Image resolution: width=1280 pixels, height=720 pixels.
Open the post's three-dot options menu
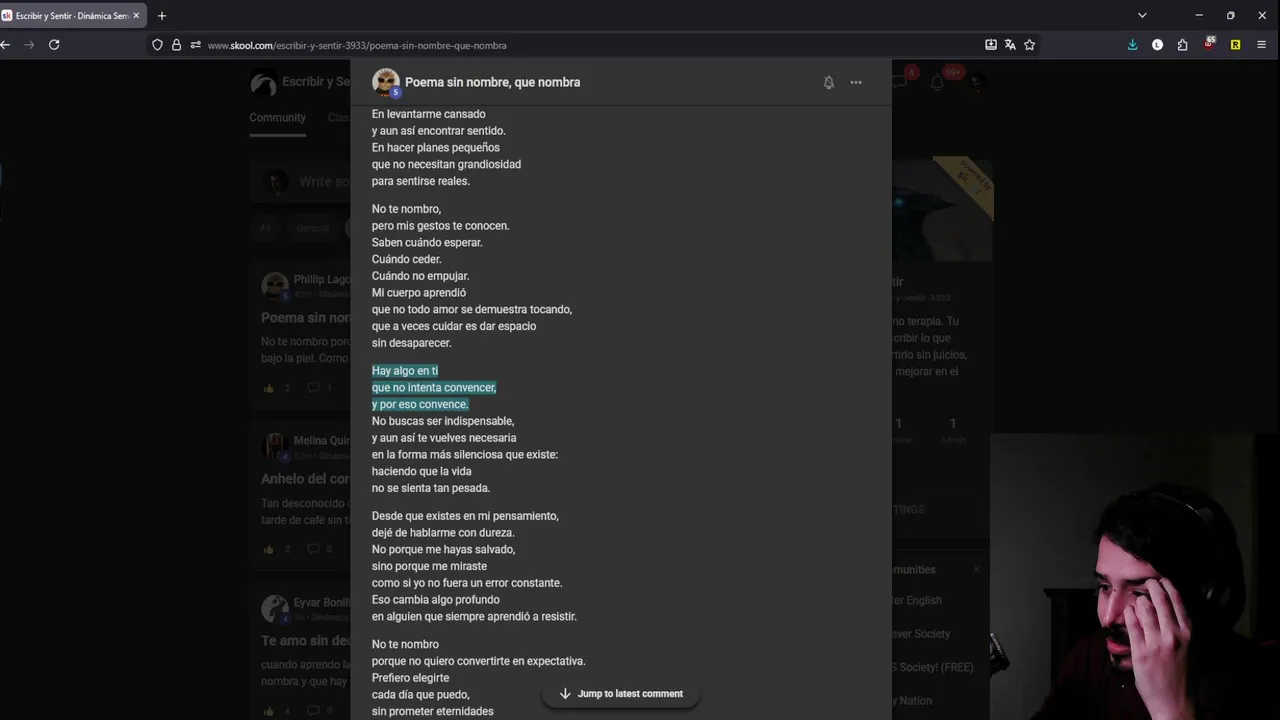pos(856,83)
